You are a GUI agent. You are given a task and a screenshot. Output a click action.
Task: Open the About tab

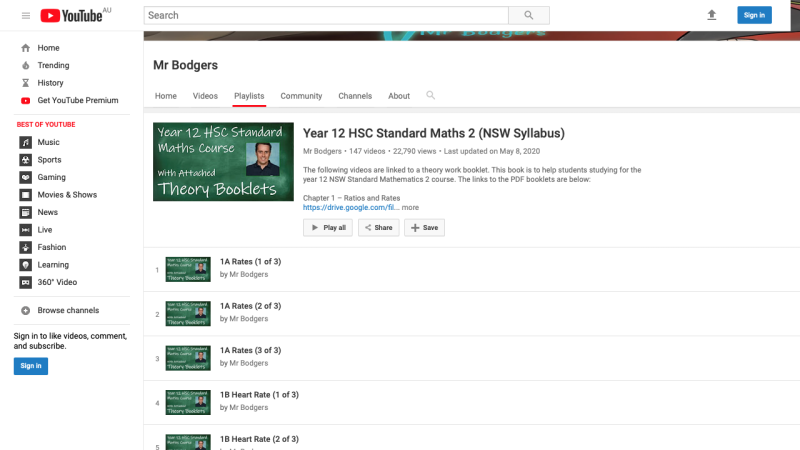[x=399, y=96]
